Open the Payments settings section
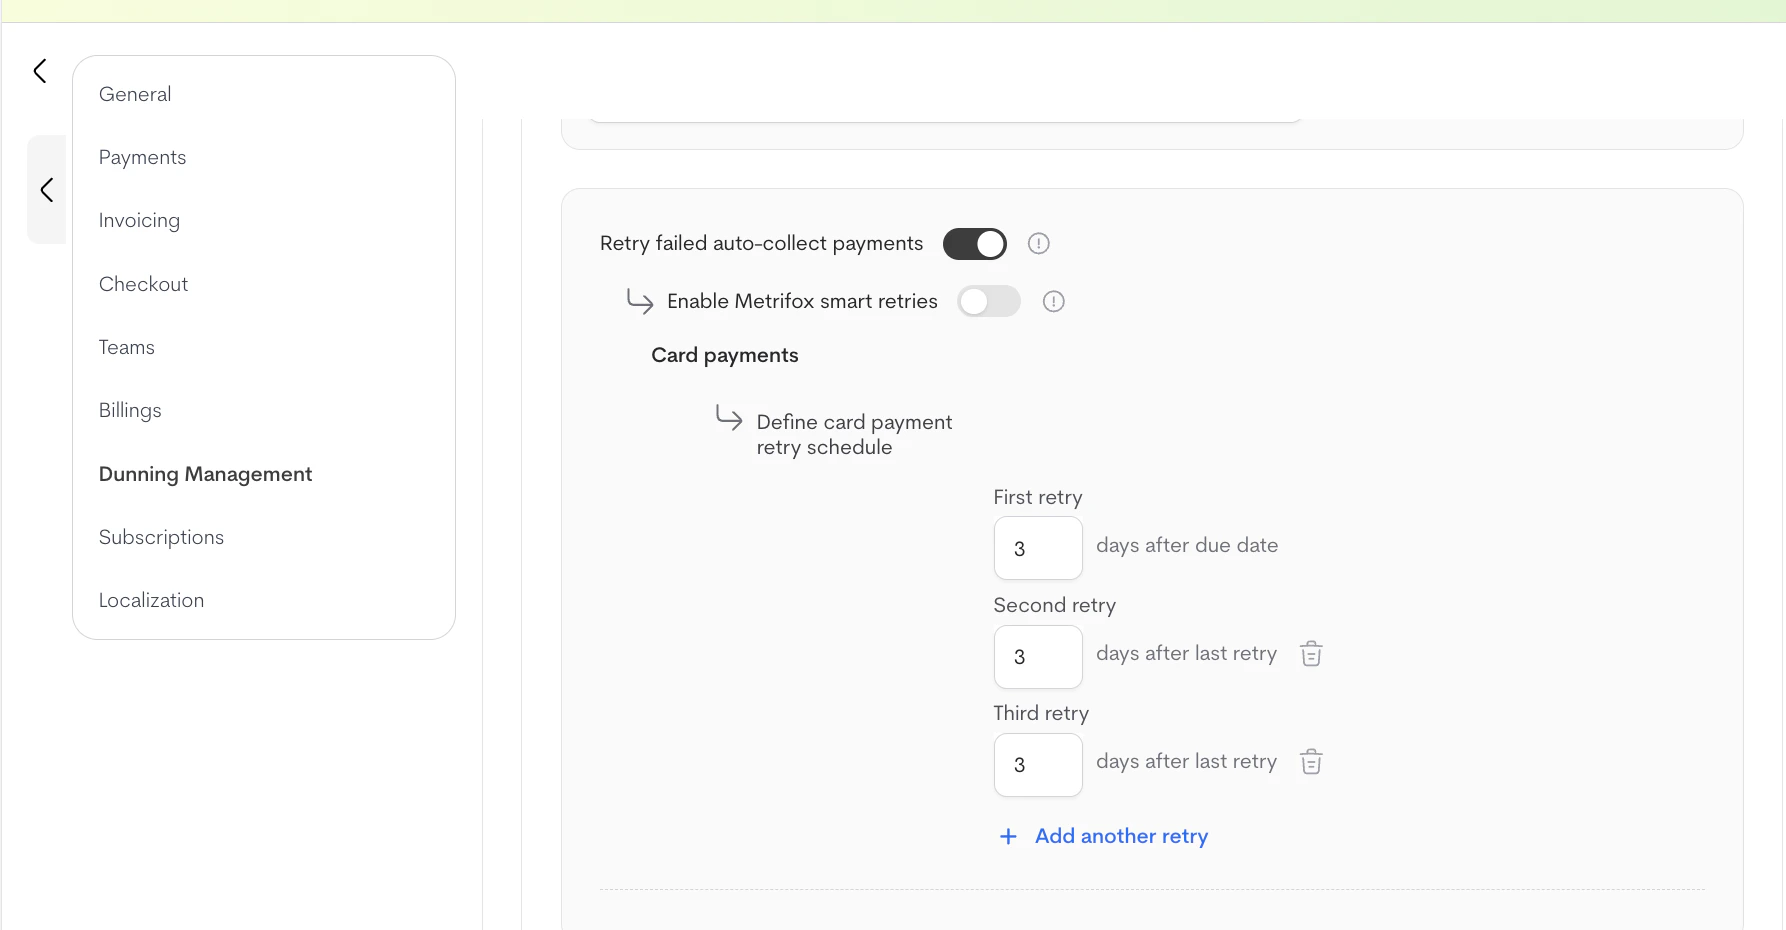 coord(142,157)
